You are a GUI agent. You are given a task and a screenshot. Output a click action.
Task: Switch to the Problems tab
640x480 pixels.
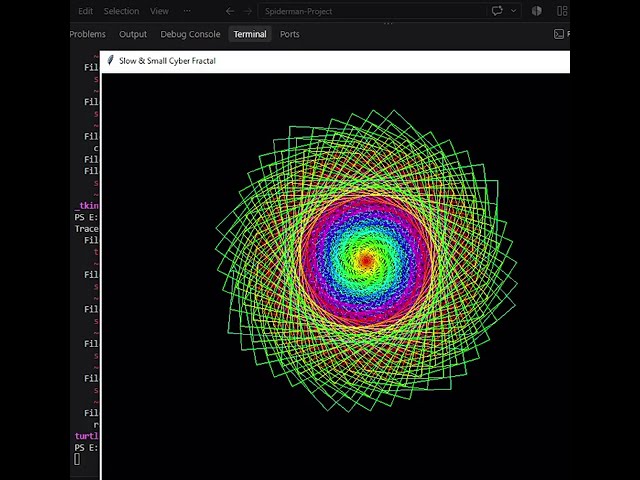pyautogui.click(x=87, y=34)
